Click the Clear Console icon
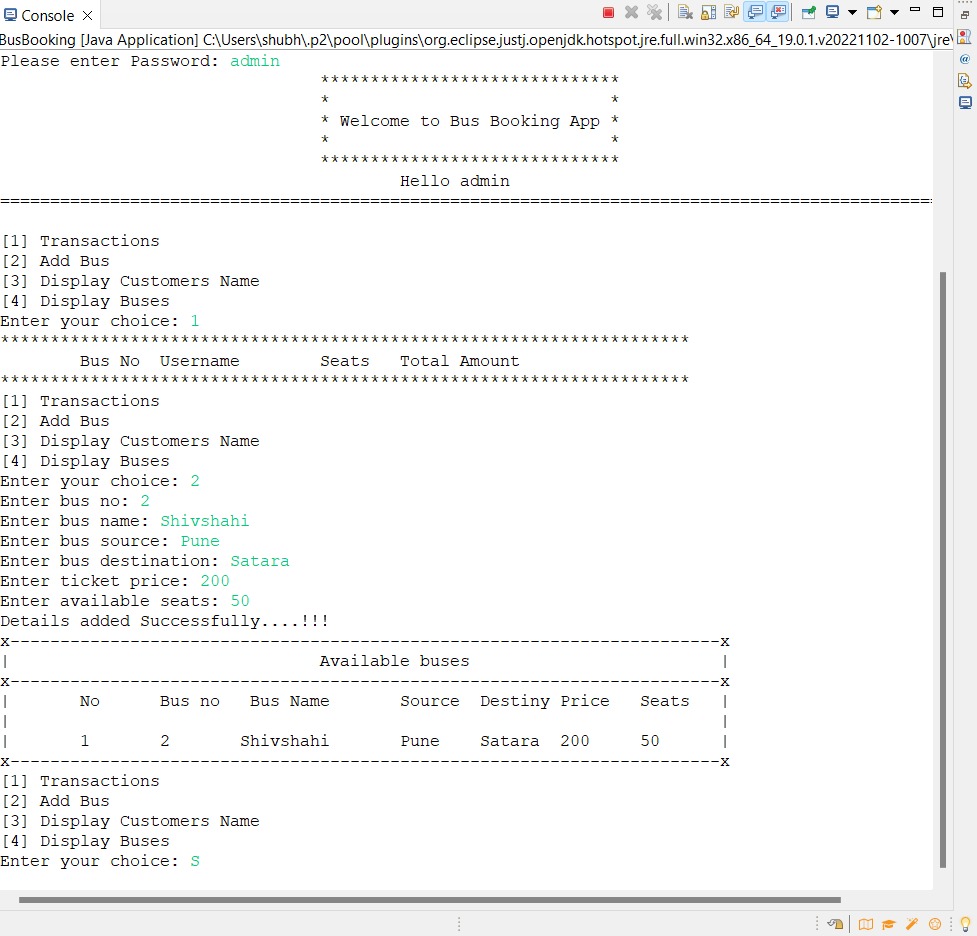Screen dimensions: 977x936 [685, 12]
